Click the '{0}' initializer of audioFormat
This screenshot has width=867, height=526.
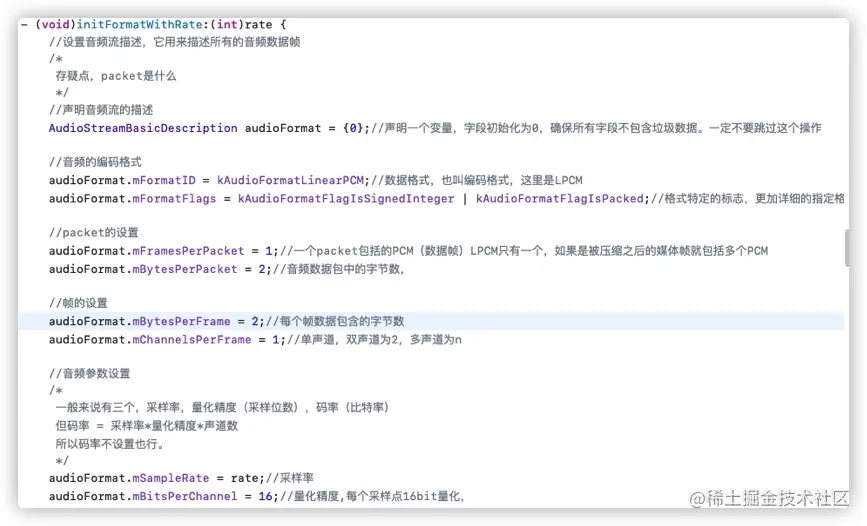(x=353, y=128)
